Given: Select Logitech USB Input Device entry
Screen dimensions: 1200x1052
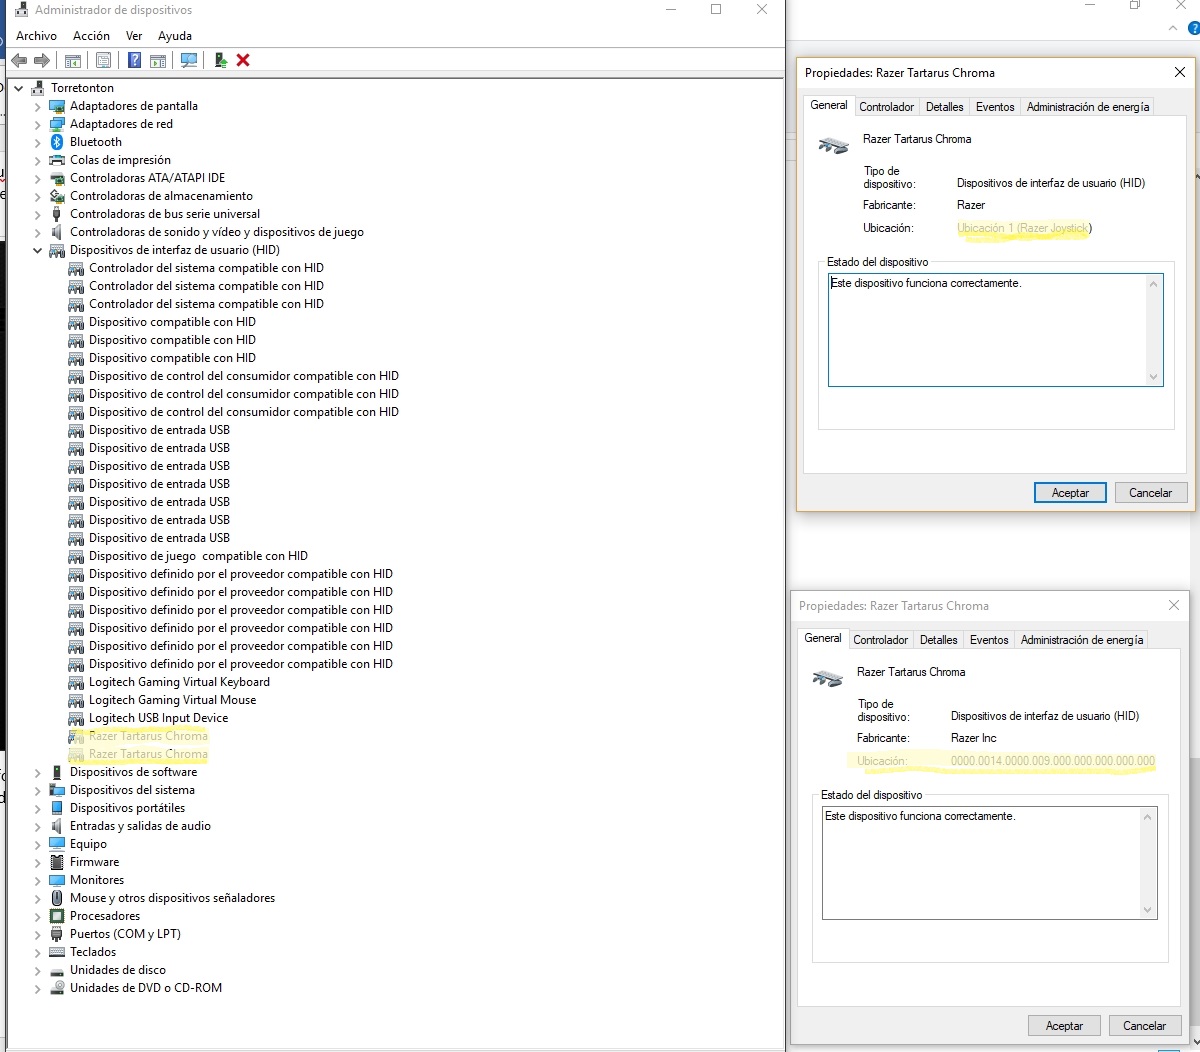Looking at the screenshot, I should [x=158, y=718].
